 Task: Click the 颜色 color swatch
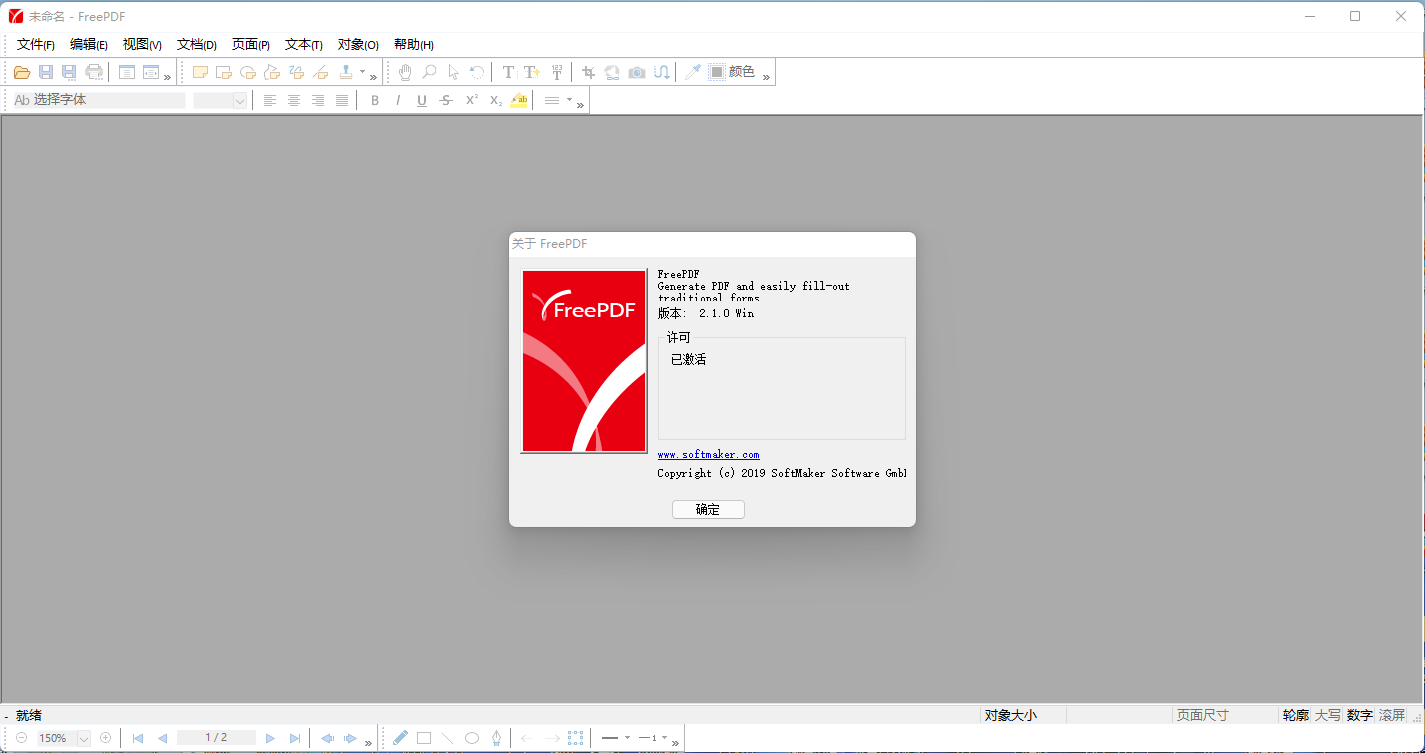click(717, 72)
